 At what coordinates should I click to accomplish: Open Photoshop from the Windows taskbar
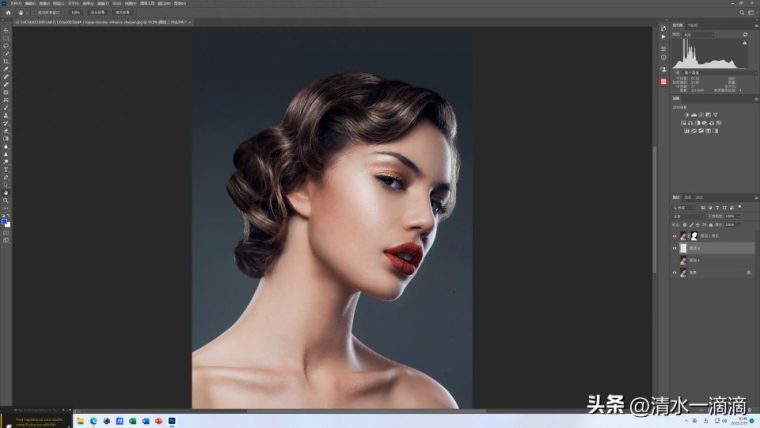[x=172, y=421]
